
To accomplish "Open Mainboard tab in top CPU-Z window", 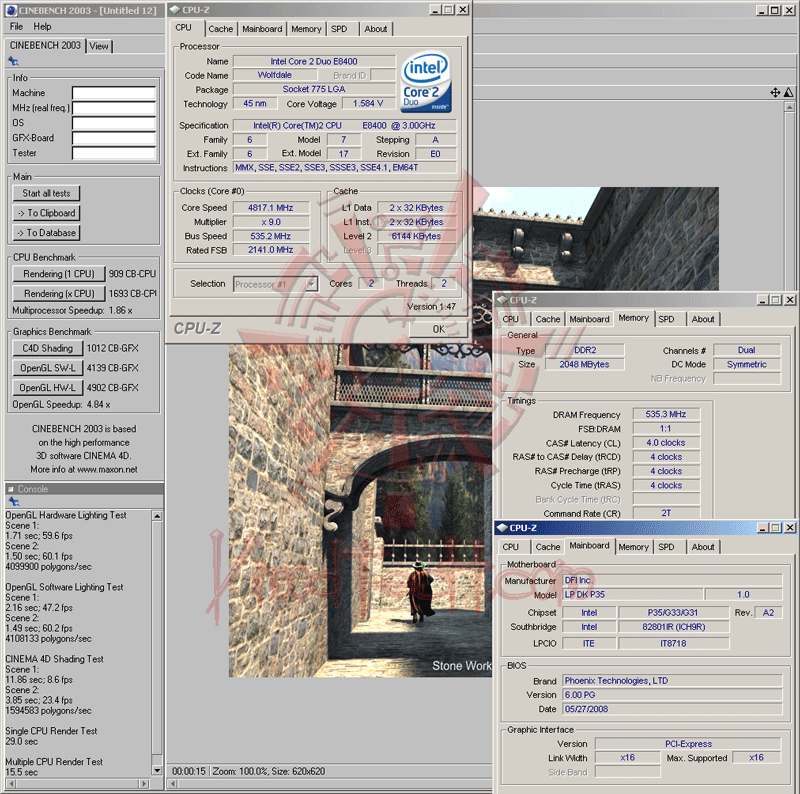I will coord(262,29).
